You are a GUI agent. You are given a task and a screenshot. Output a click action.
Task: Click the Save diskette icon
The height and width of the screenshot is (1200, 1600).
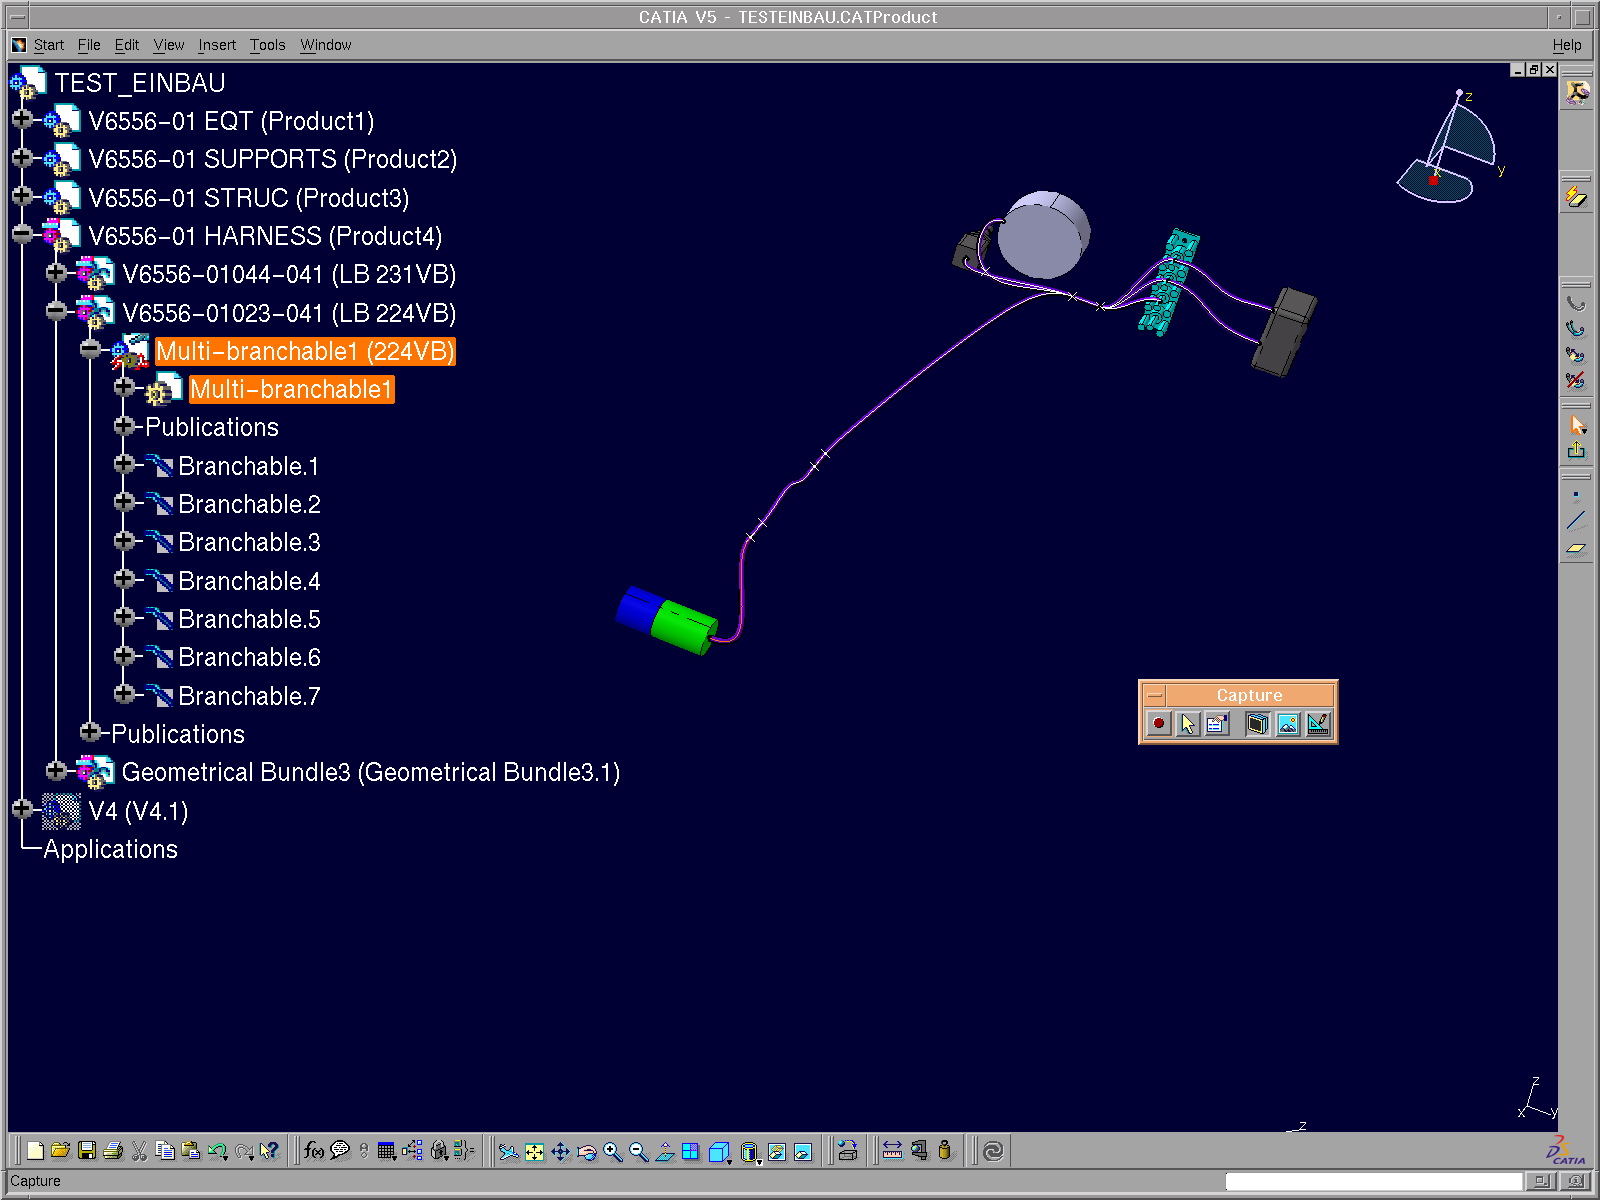[87, 1151]
